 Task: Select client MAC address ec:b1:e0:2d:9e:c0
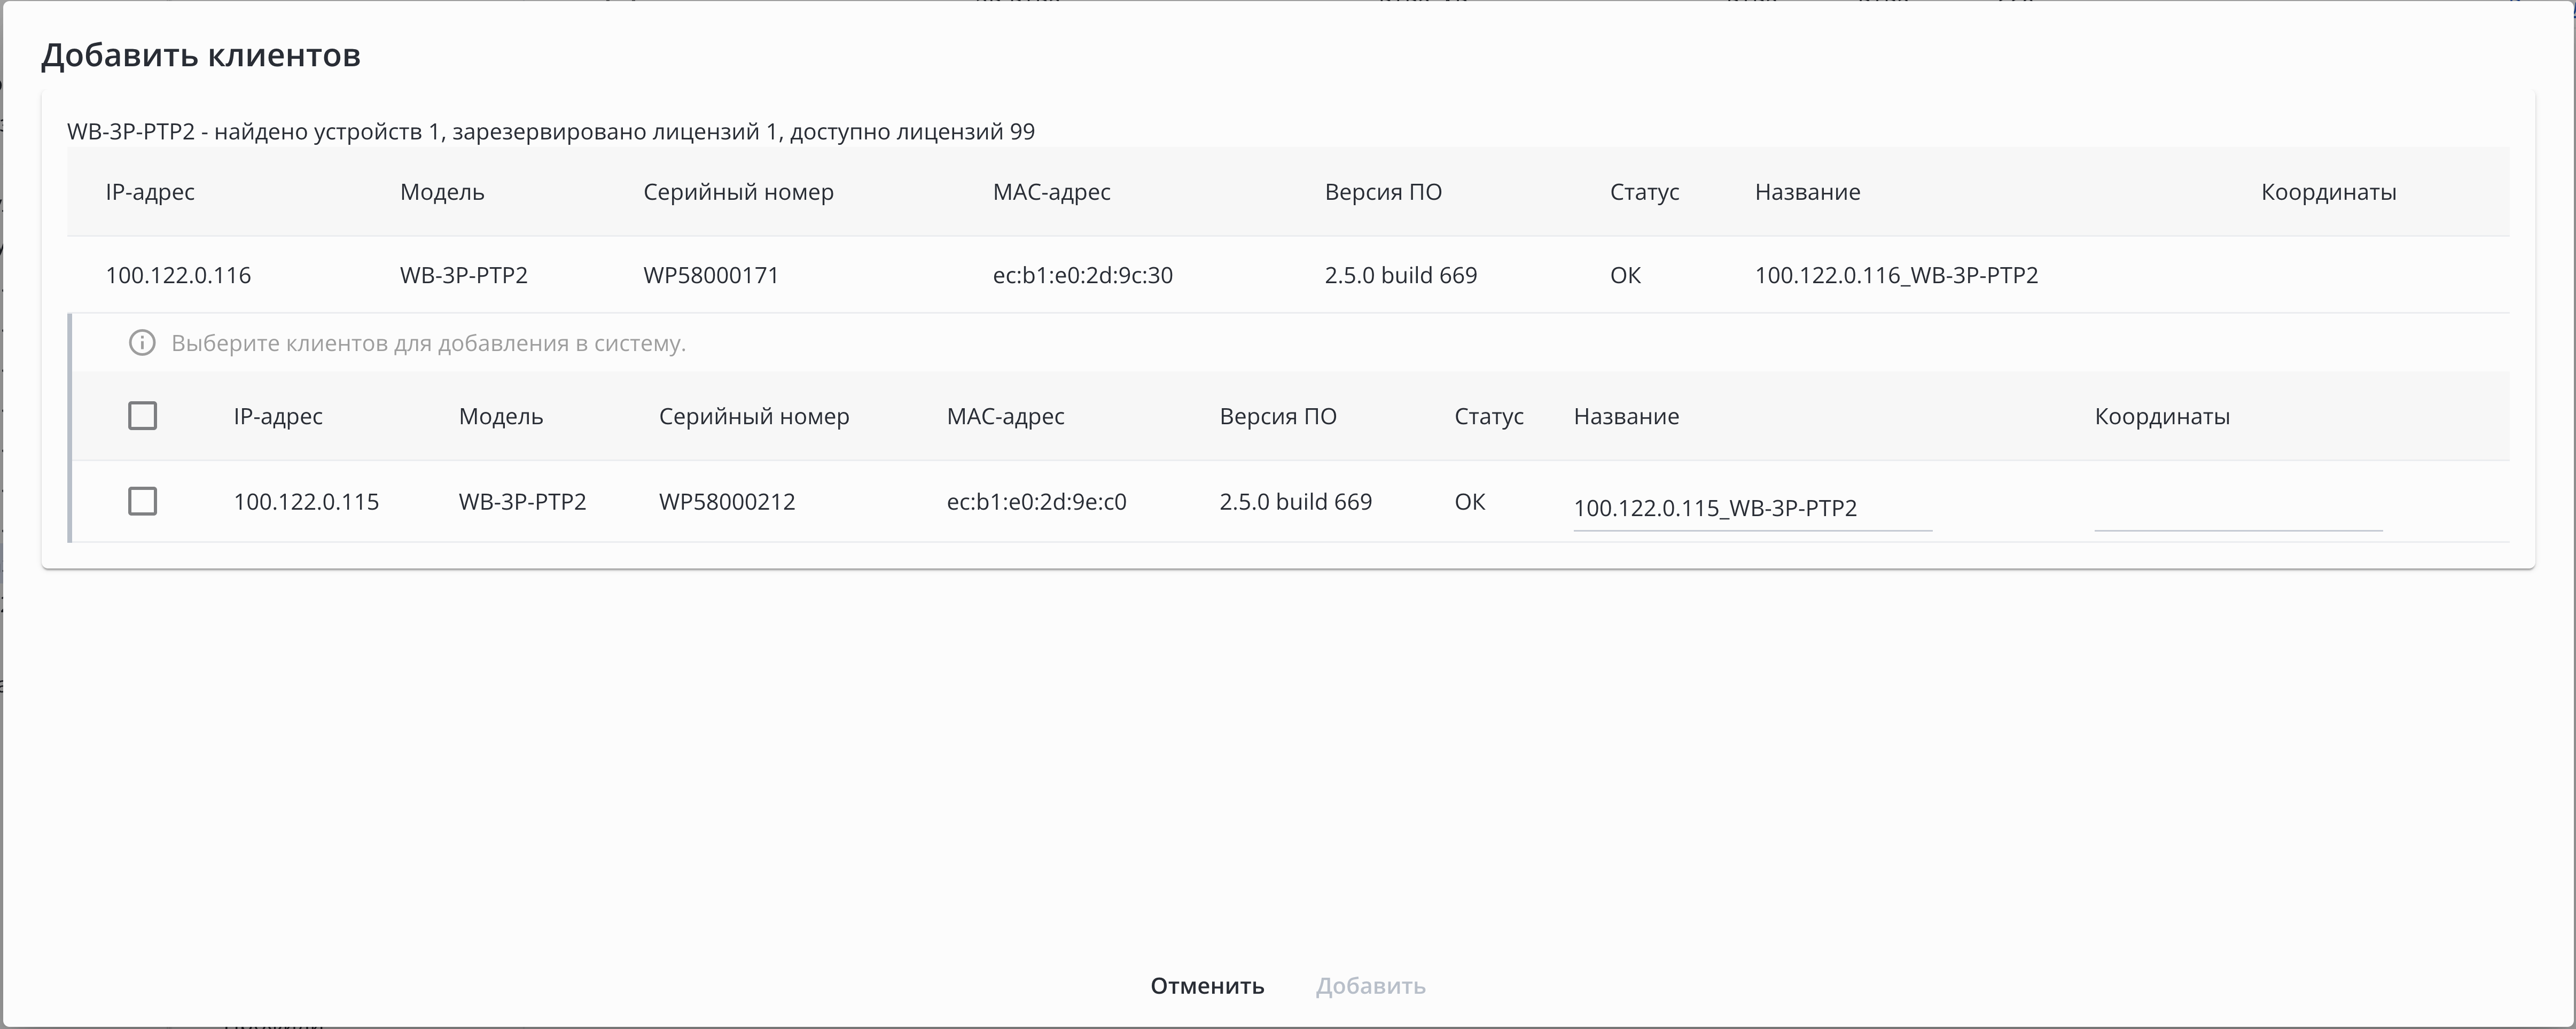(x=1036, y=501)
